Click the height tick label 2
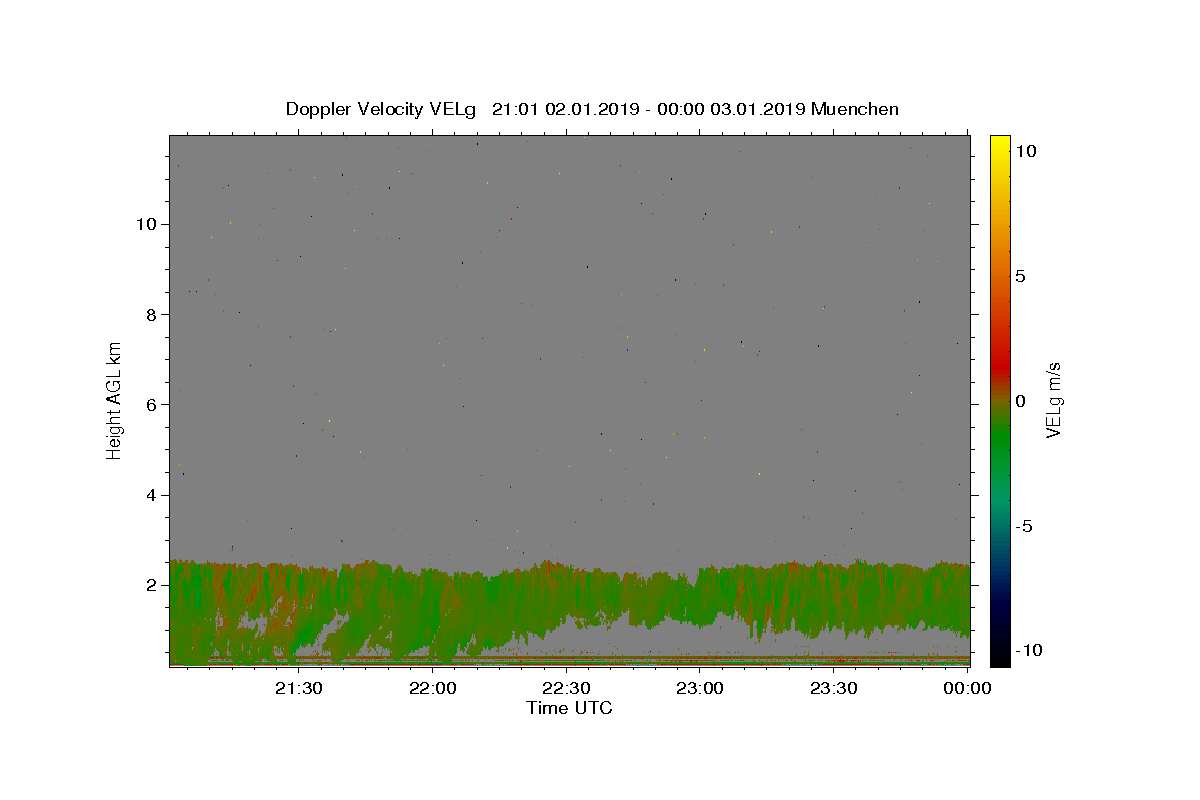The height and width of the screenshot is (800, 1200). (x=153, y=585)
